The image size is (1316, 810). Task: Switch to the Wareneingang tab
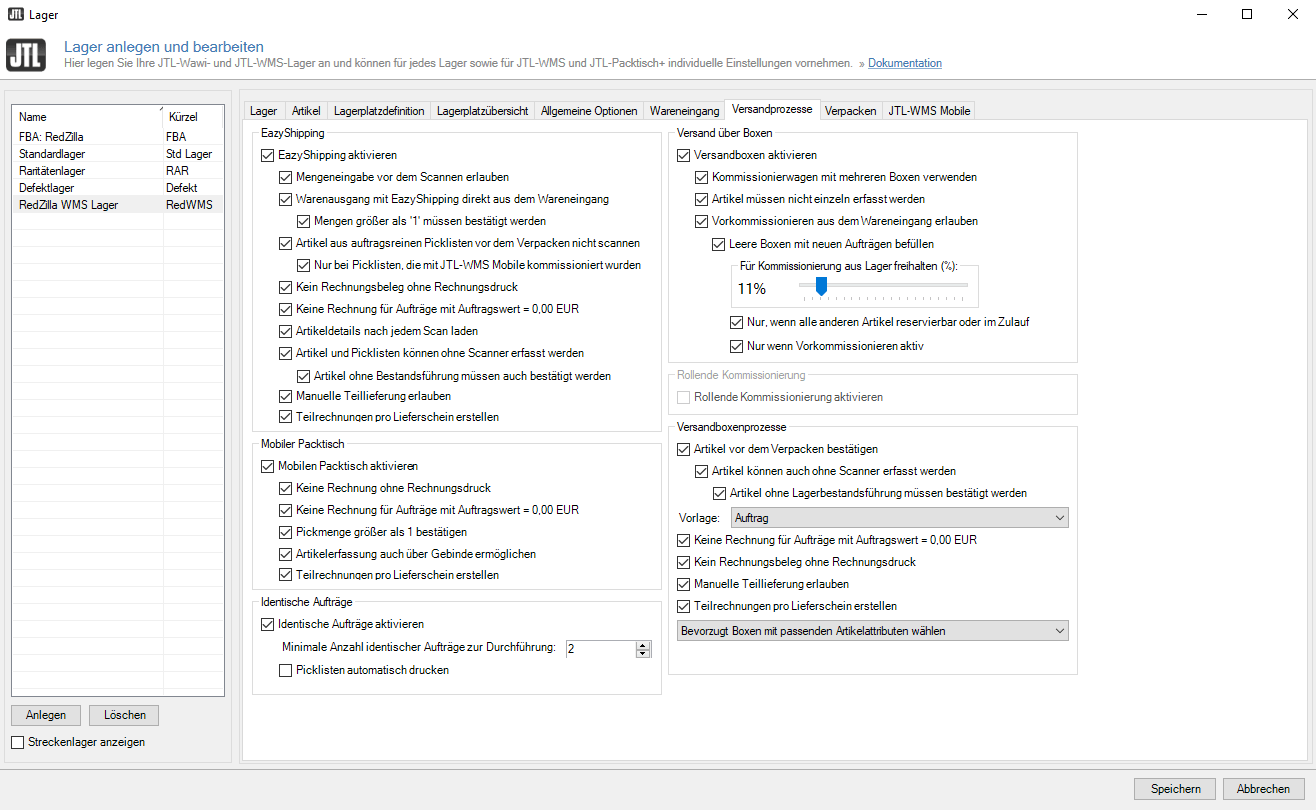click(684, 111)
